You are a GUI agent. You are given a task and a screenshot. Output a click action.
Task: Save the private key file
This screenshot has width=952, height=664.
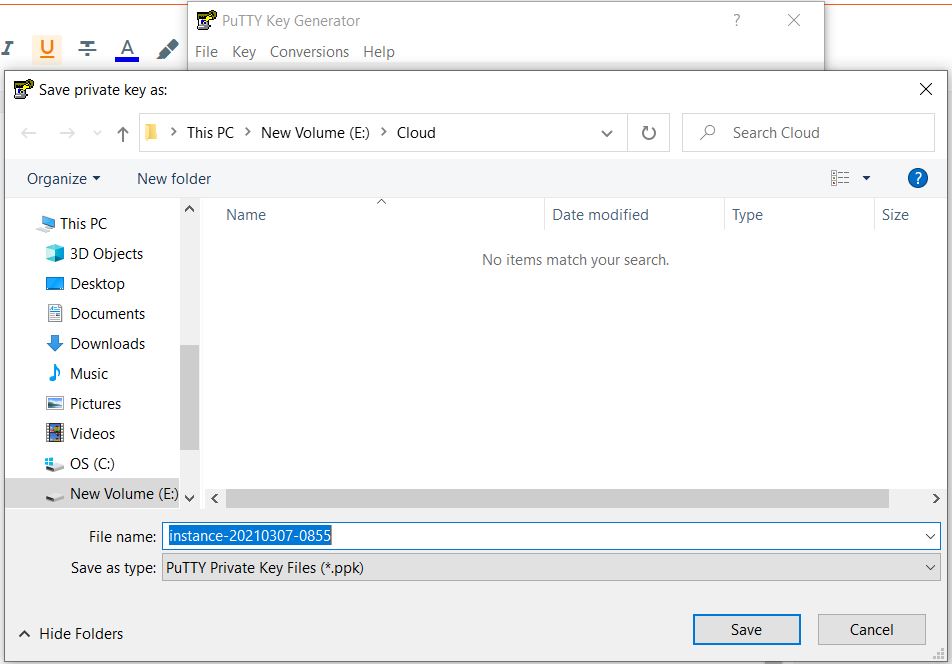(x=746, y=629)
